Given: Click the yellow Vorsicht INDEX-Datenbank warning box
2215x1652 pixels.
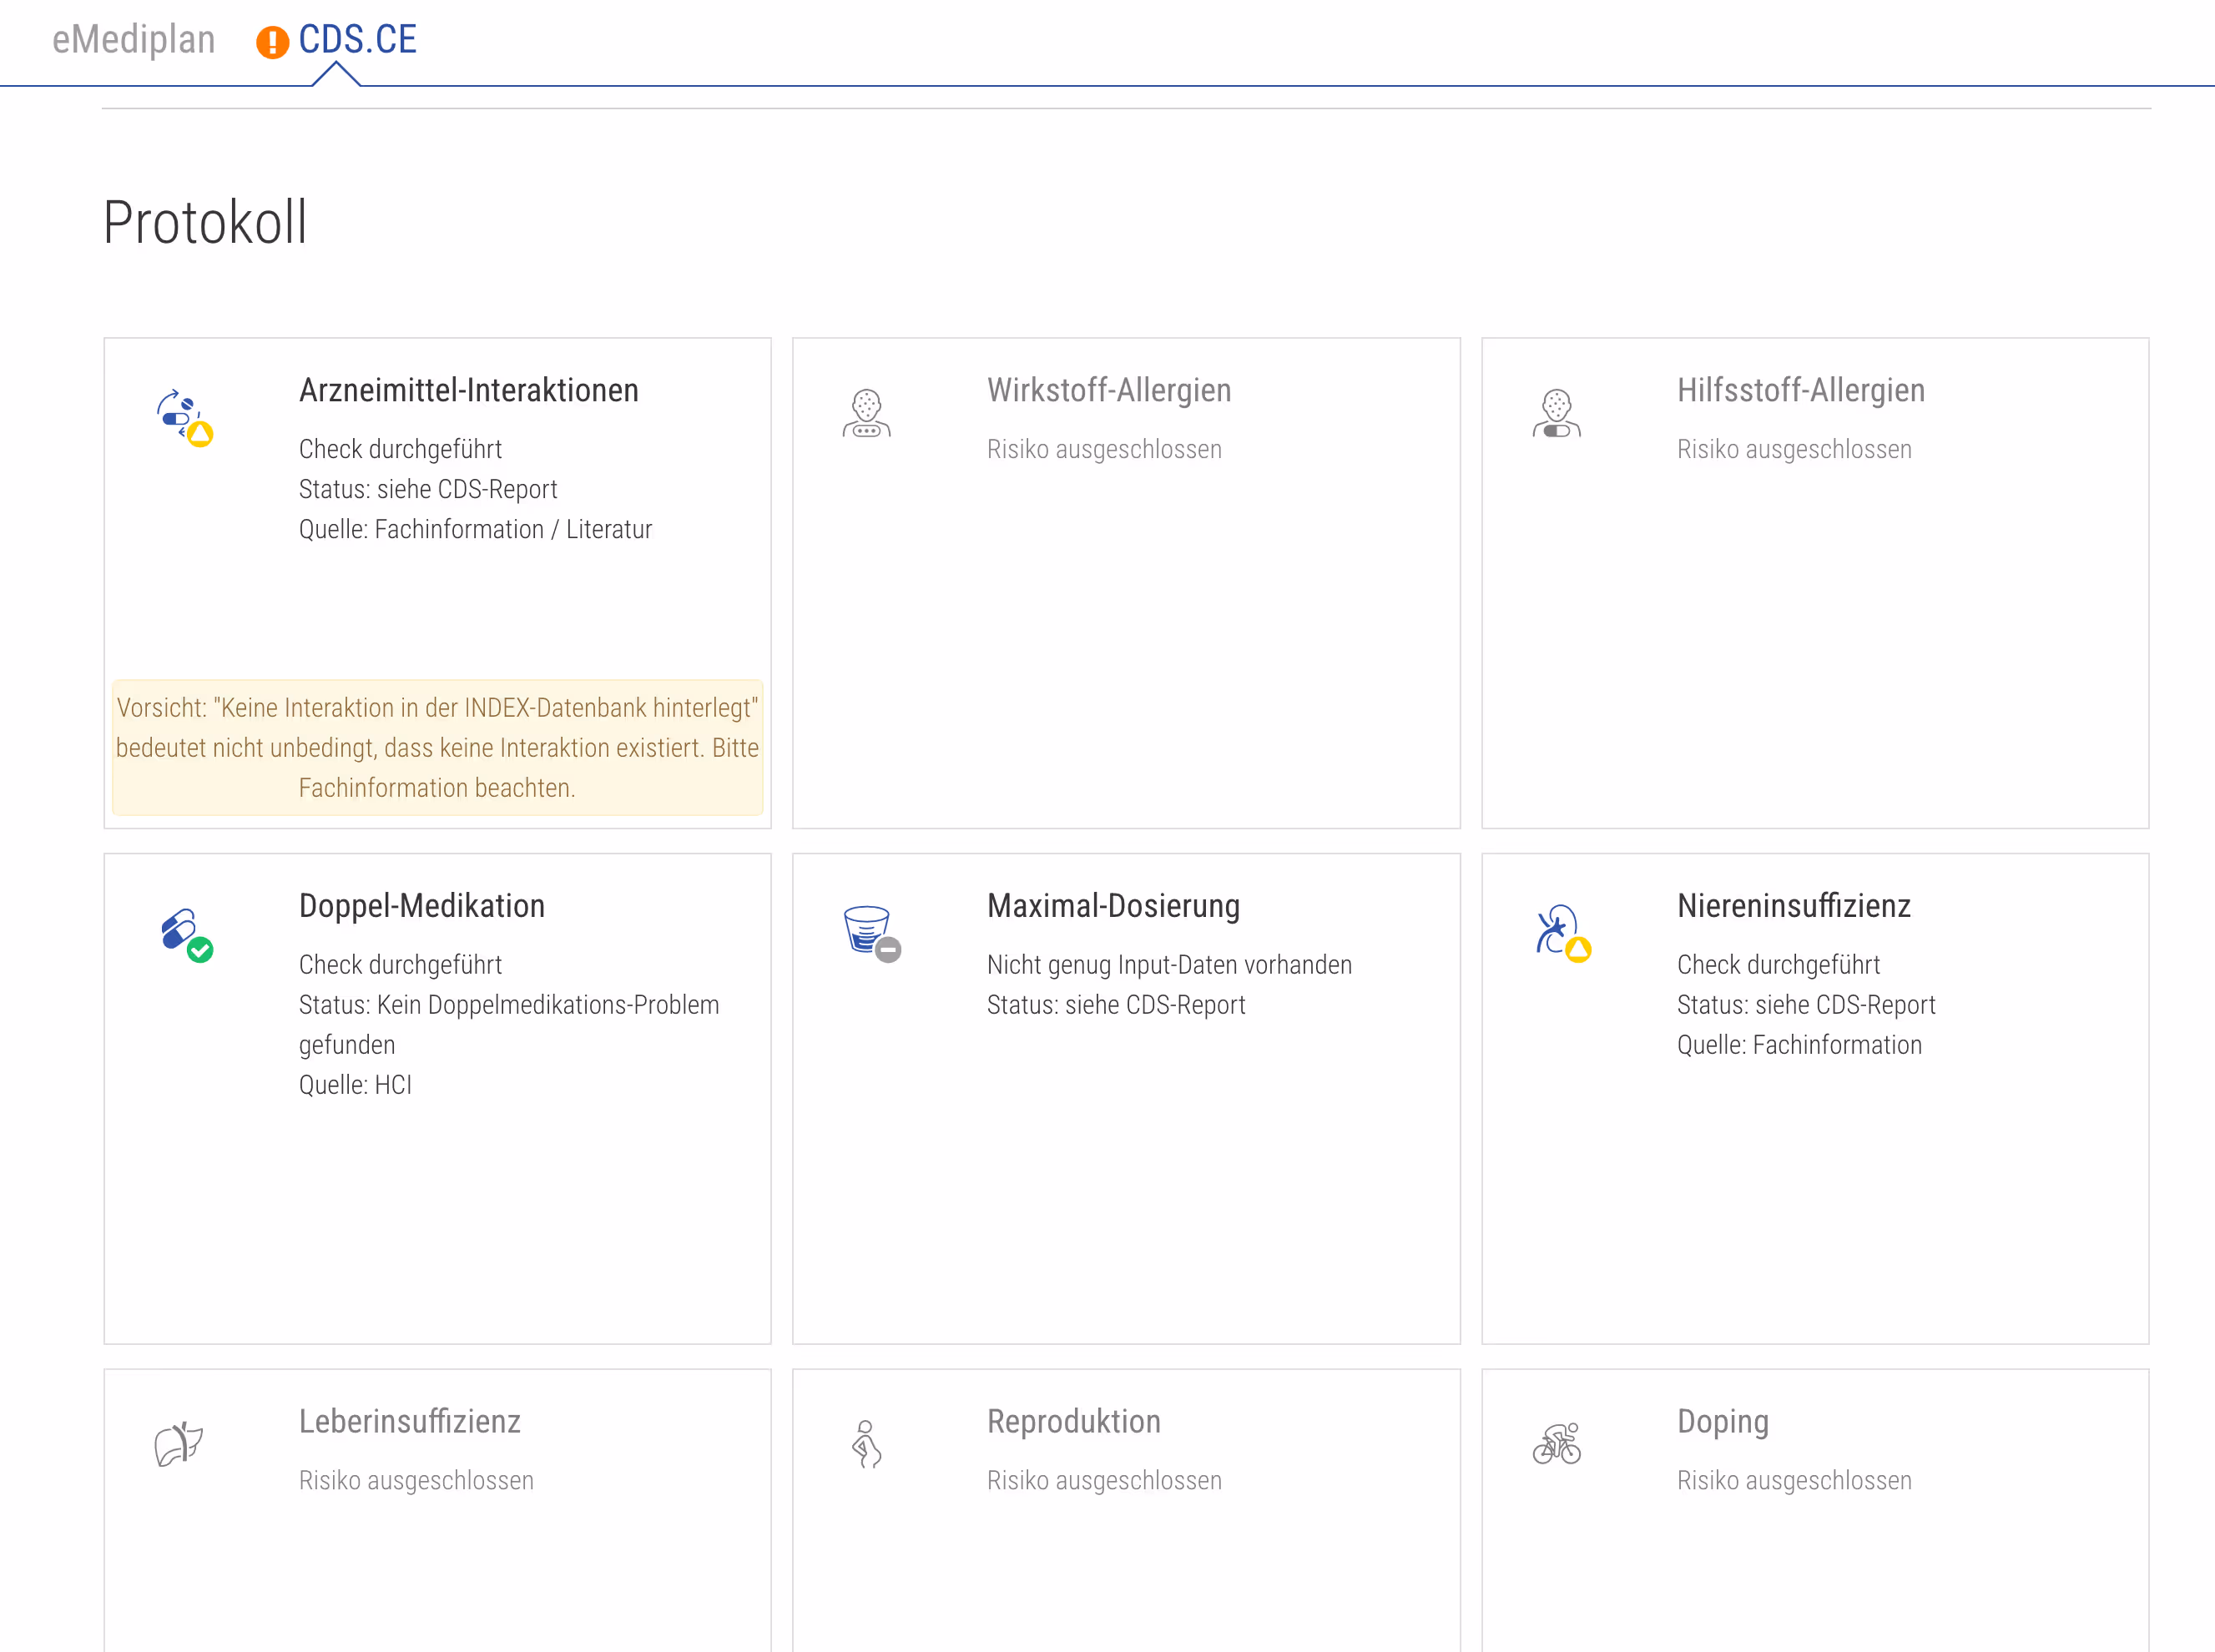Looking at the screenshot, I should (x=437, y=748).
